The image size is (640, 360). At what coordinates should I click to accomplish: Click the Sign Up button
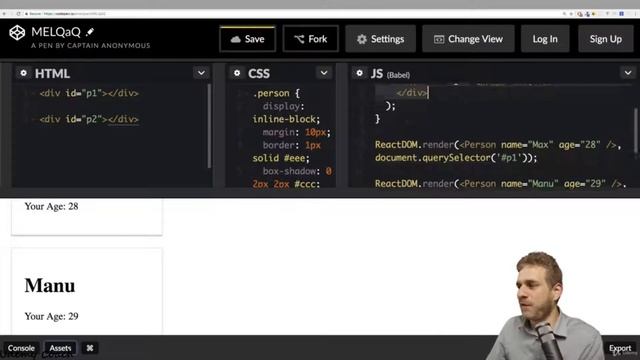pyautogui.click(x=606, y=39)
